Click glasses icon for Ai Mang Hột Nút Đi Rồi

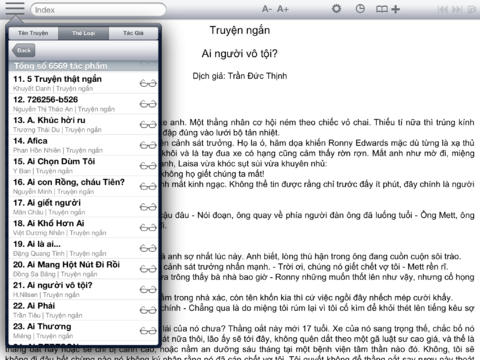148,269
